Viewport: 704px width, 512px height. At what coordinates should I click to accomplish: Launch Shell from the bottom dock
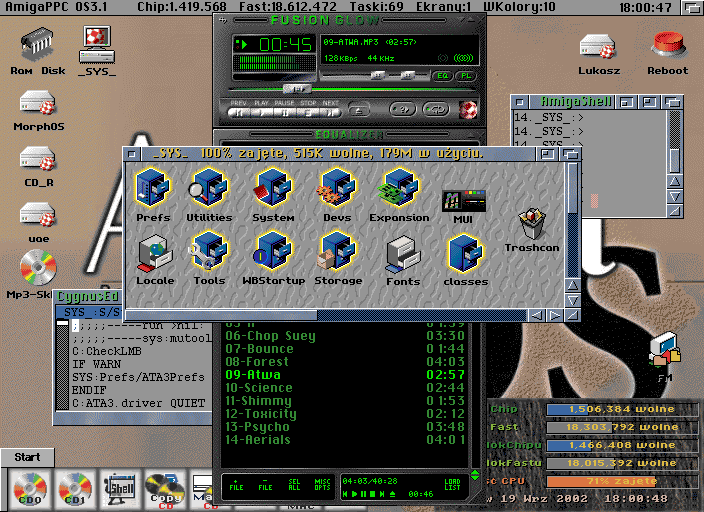tap(119, 489)
